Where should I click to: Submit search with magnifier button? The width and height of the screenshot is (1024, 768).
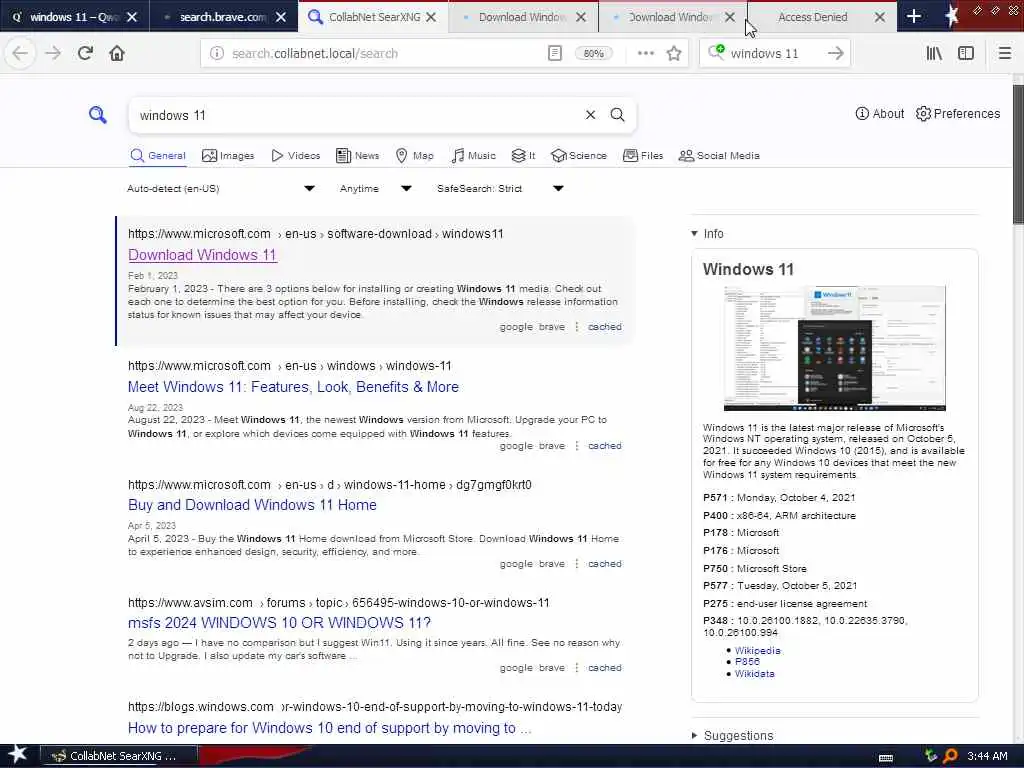617,115
